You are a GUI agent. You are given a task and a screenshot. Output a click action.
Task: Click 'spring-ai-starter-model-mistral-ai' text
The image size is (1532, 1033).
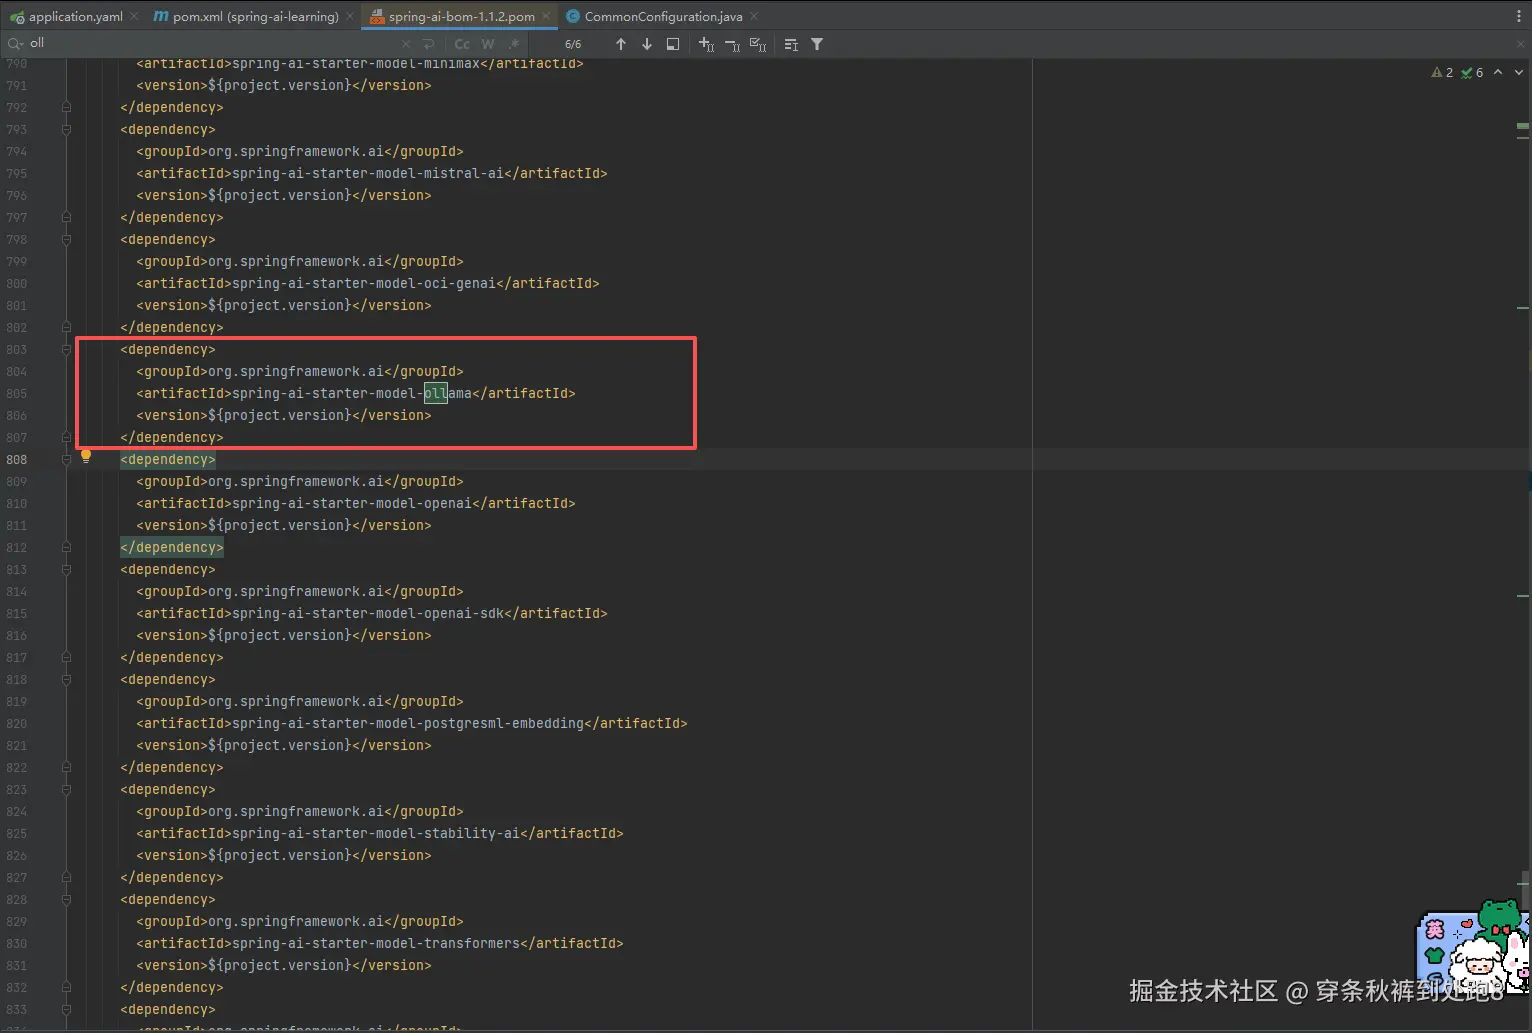pos(368,173)
